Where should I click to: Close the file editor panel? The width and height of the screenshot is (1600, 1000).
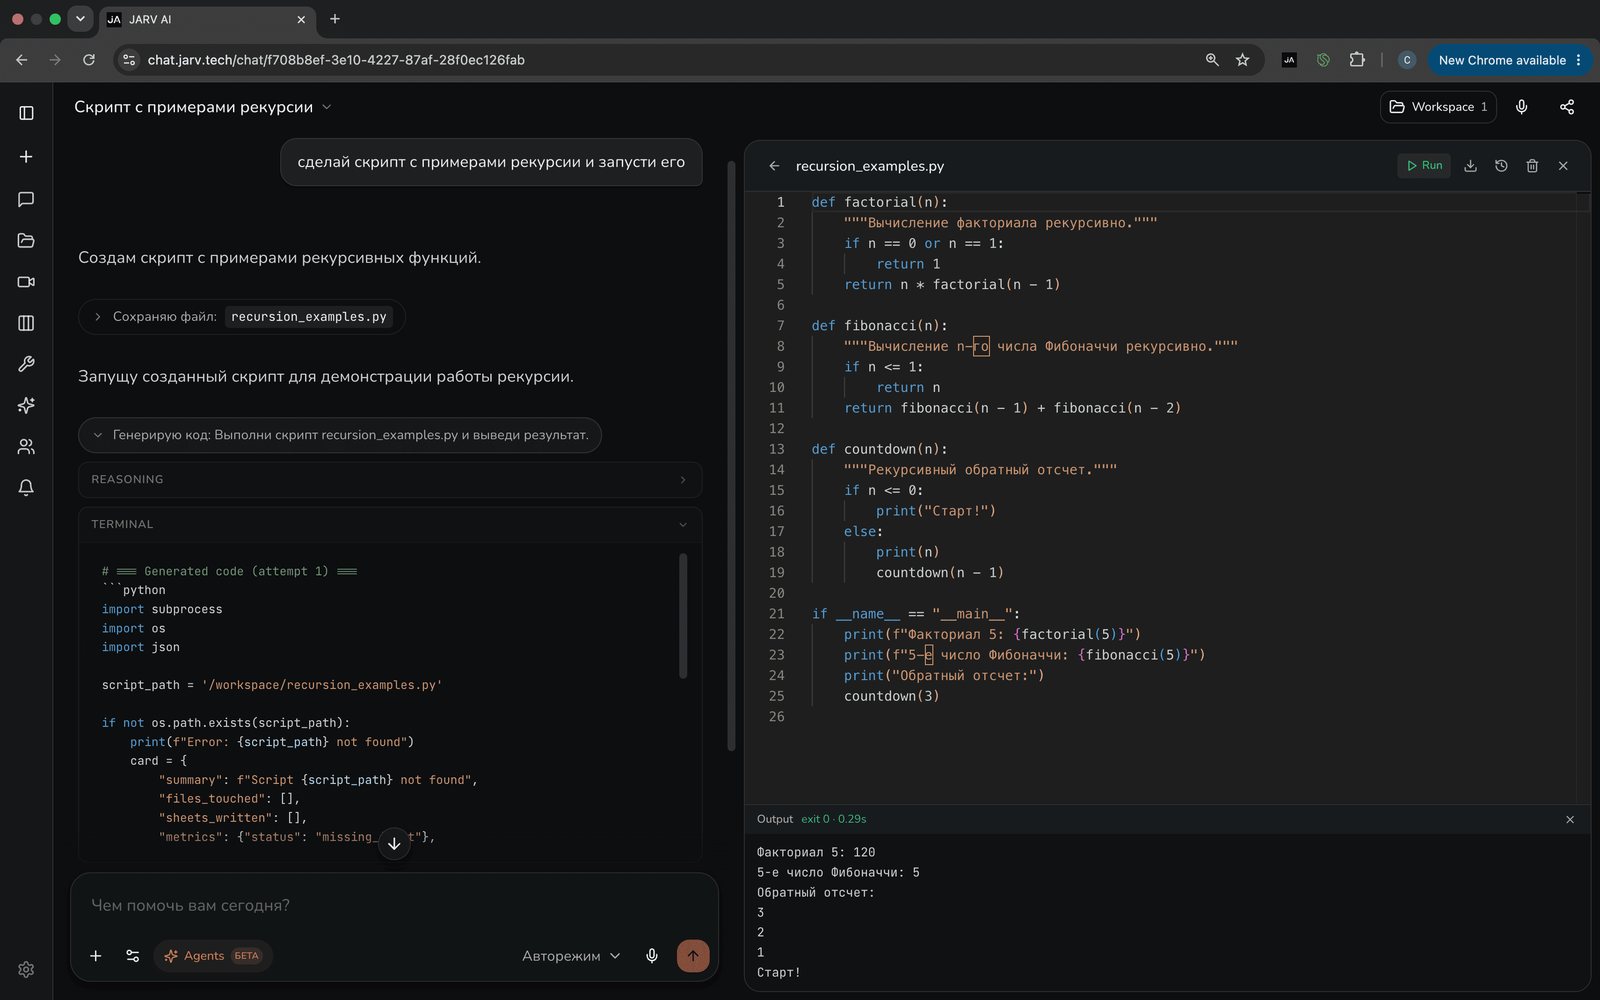(x=1563, y=166)
